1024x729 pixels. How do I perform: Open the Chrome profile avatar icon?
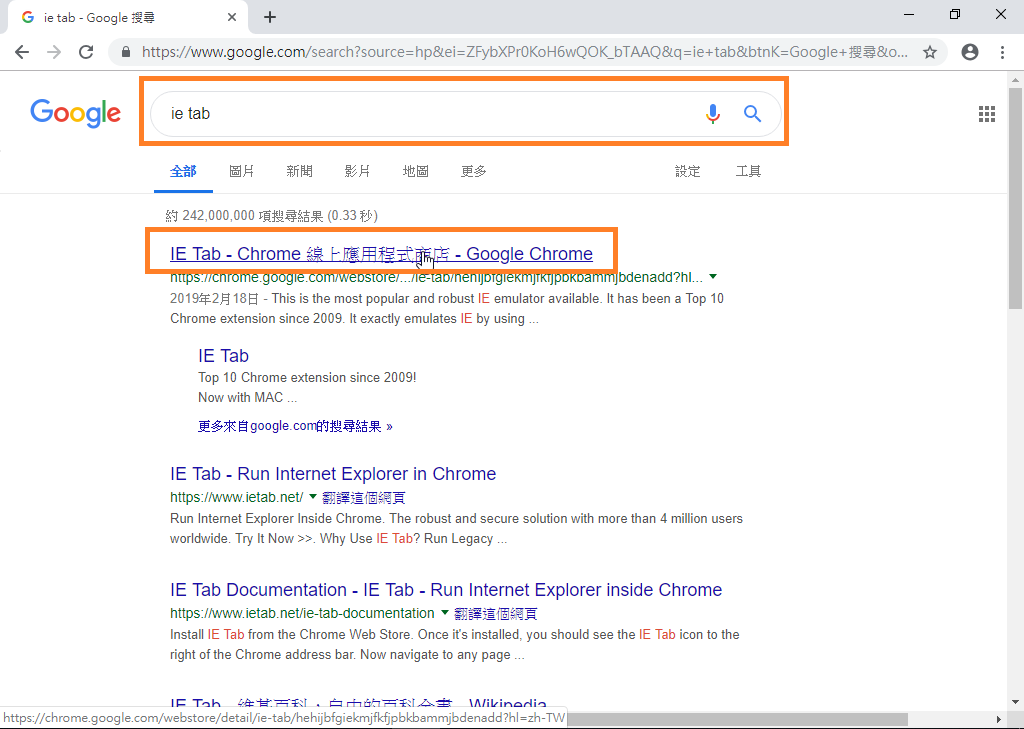[970, 52]
